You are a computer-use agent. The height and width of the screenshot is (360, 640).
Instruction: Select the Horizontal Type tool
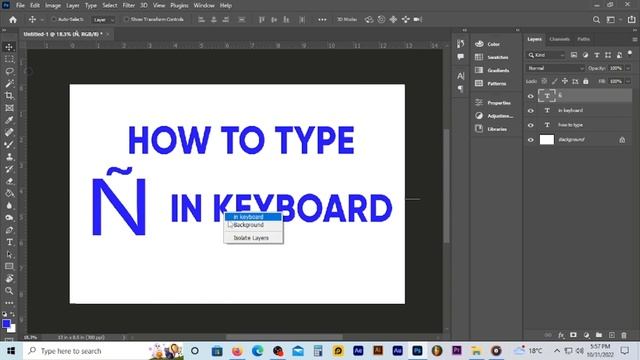[x=9, y=242]
